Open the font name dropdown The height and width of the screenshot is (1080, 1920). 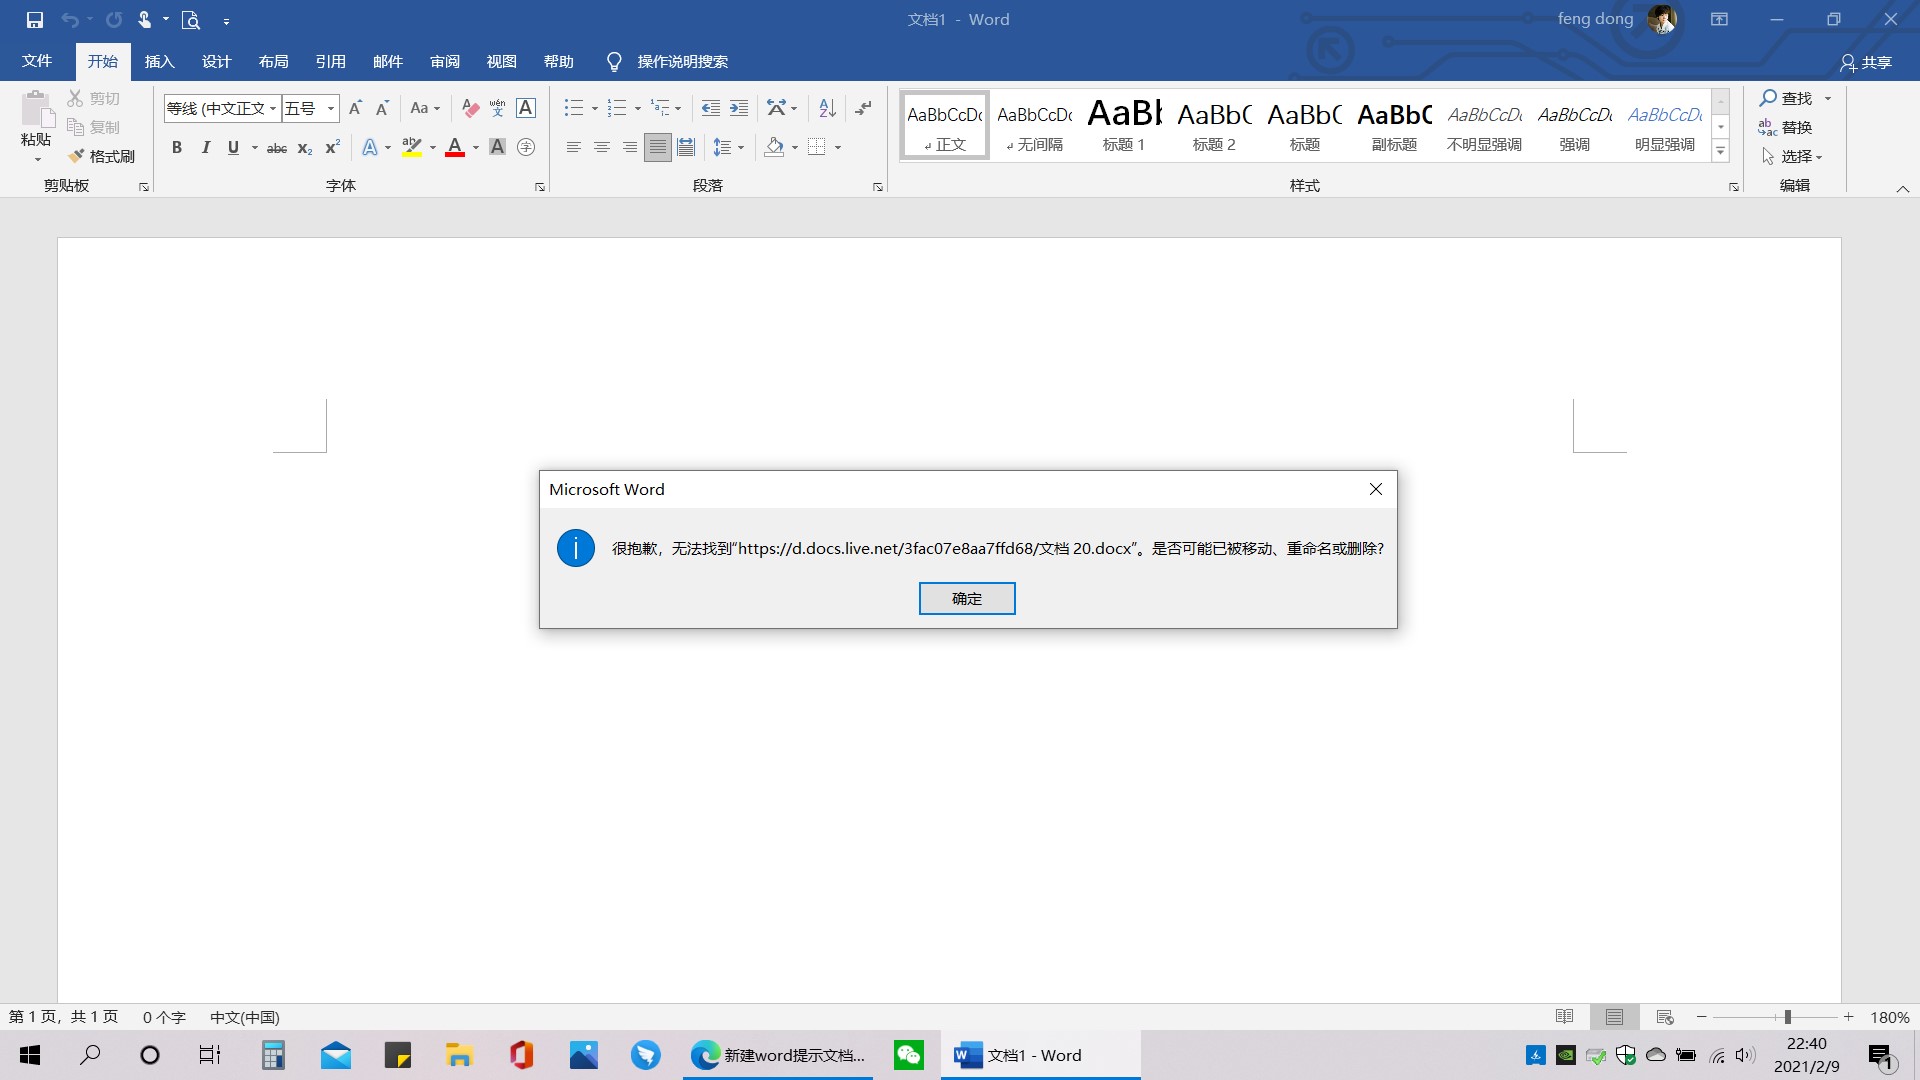tap(273, 108)
